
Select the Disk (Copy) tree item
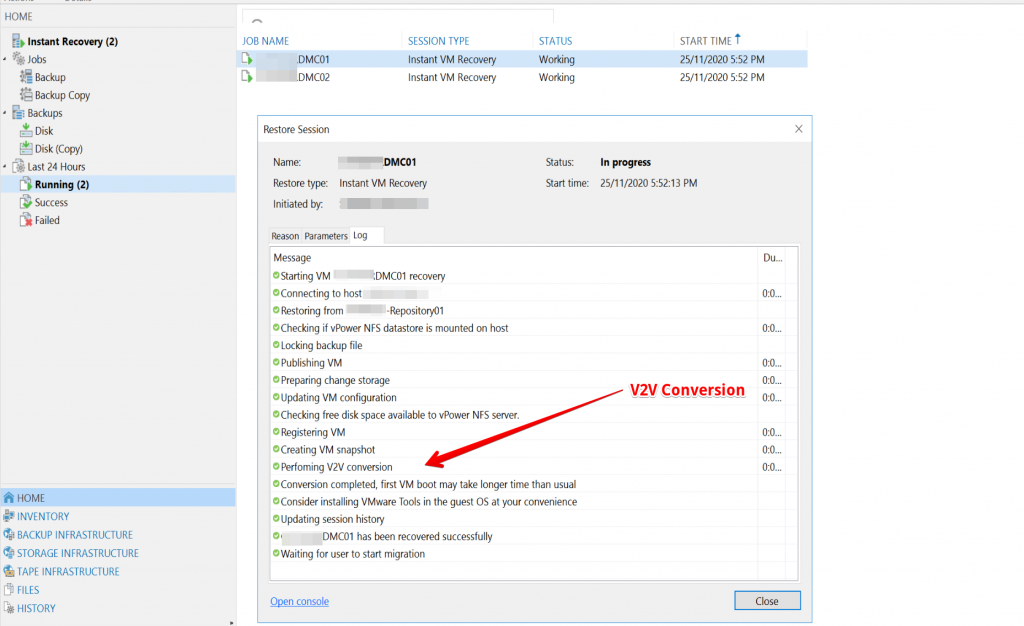pos(59,148)
